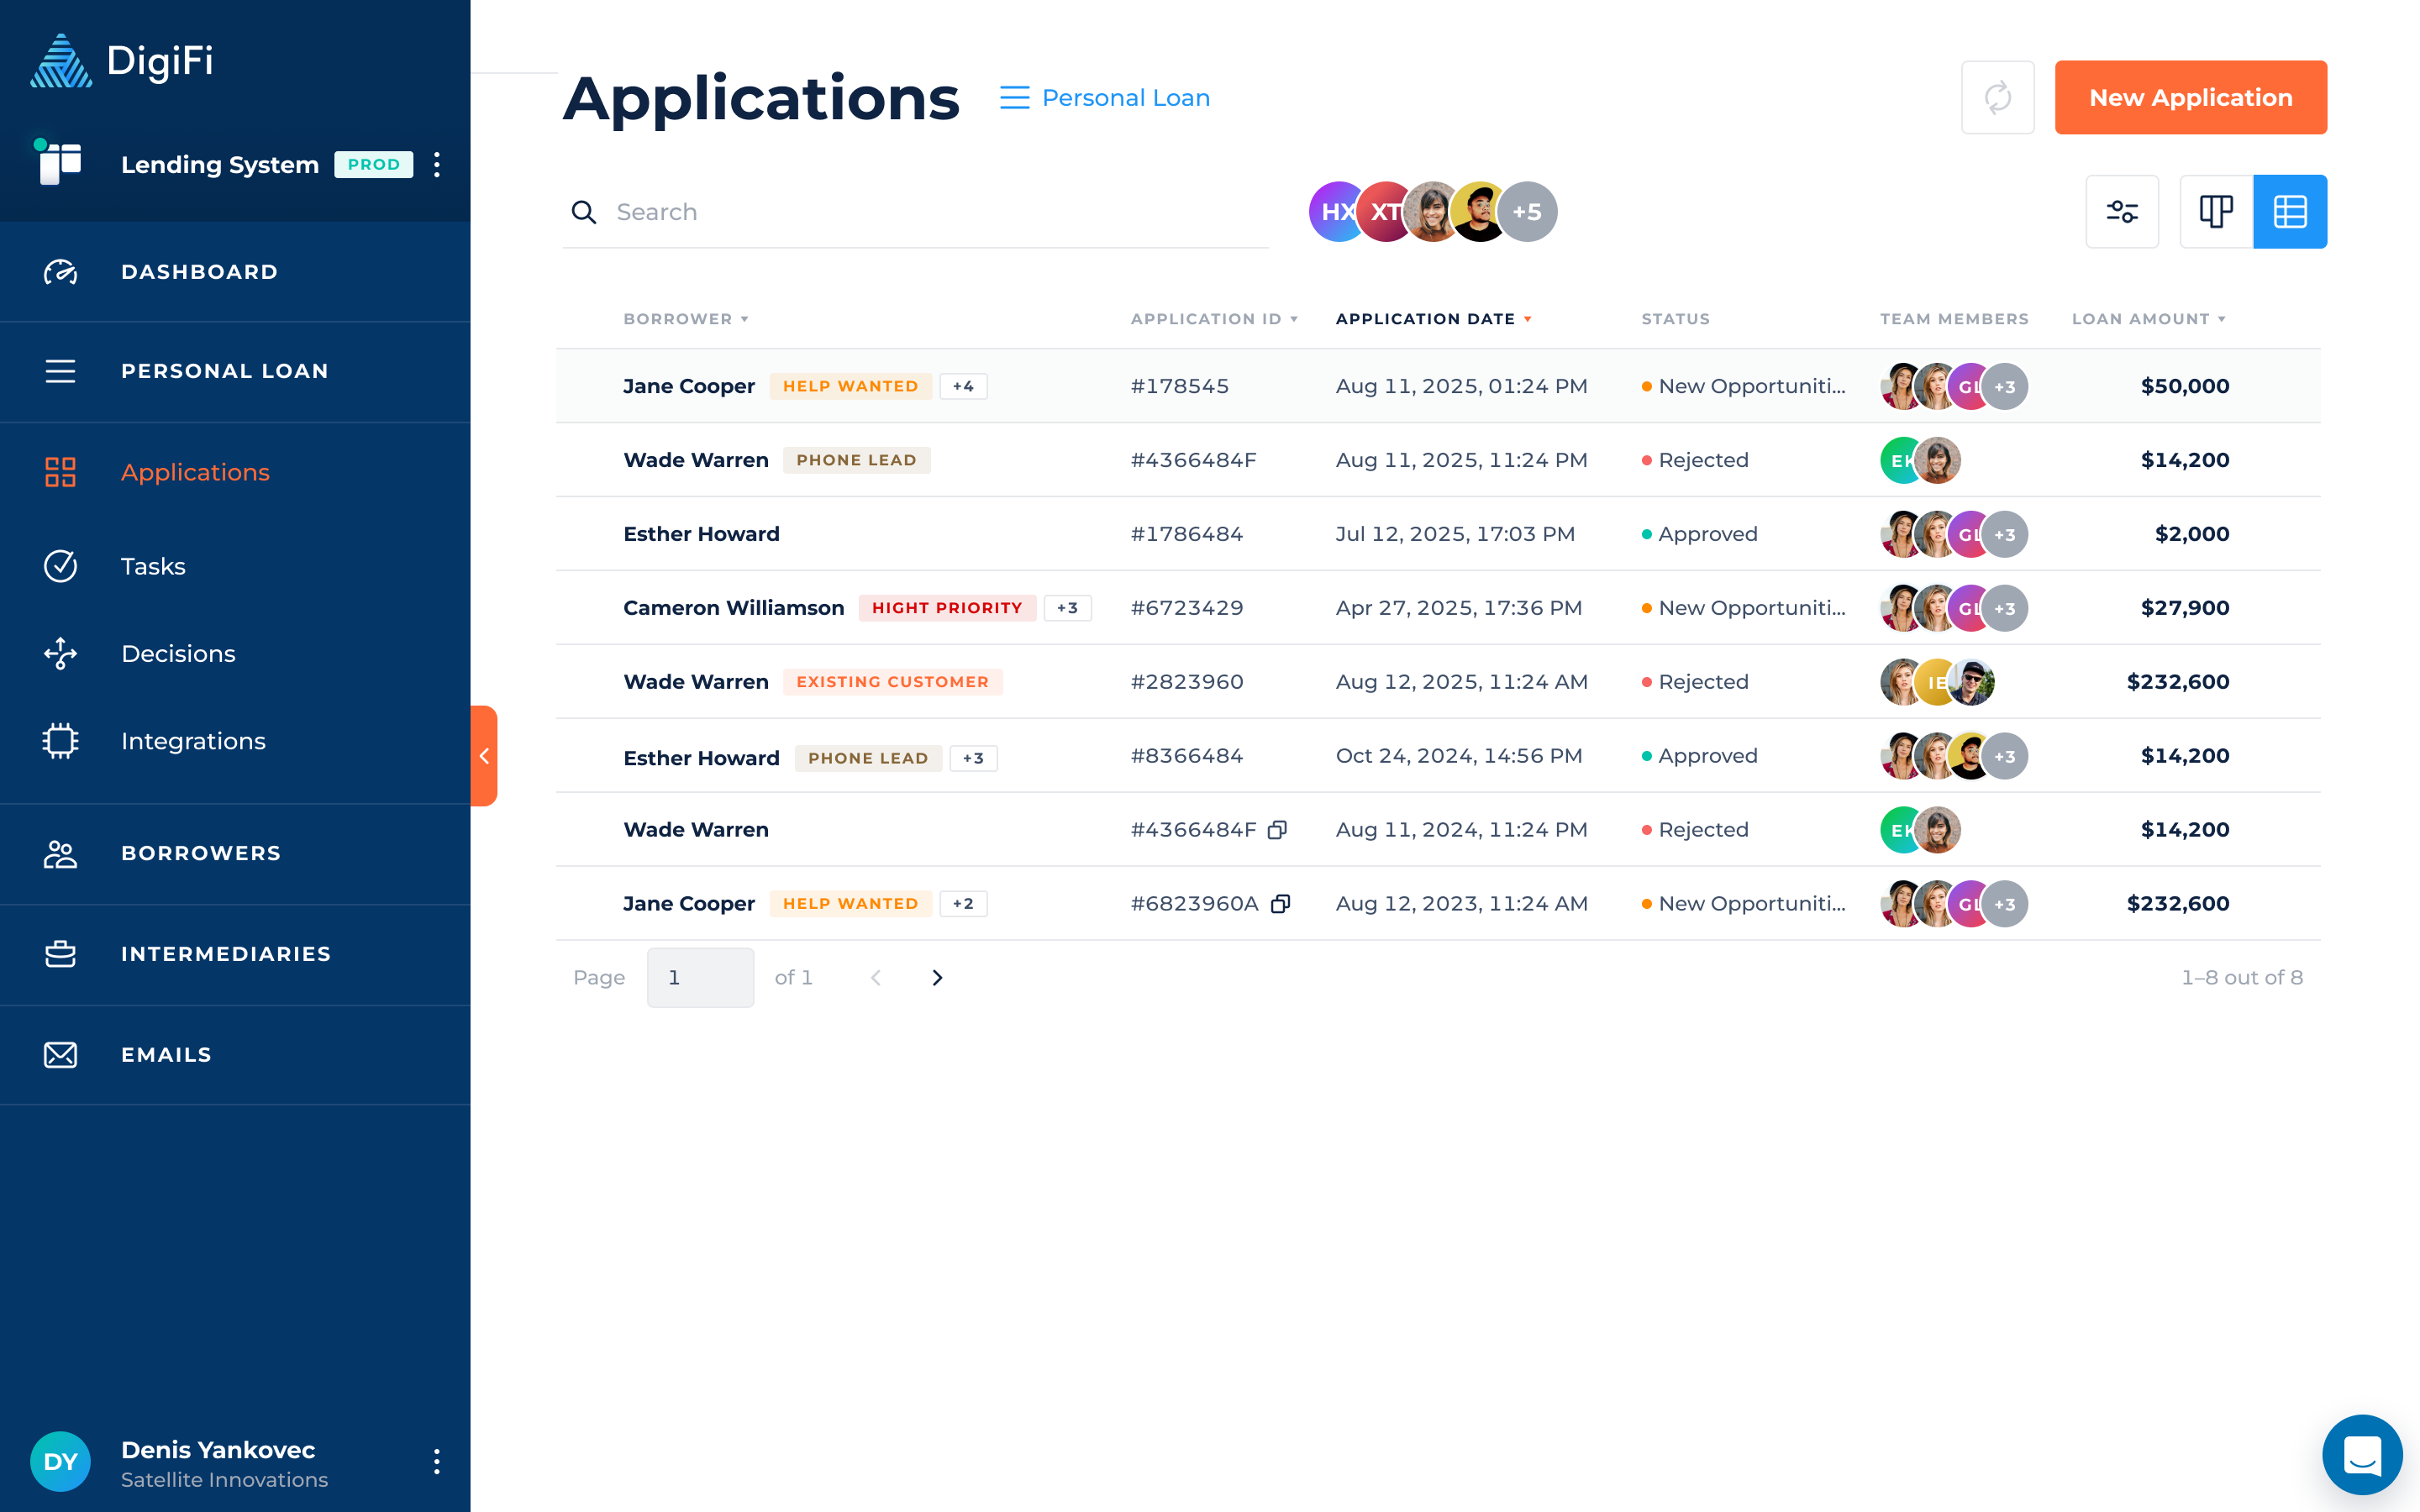Click the DY user avatar
The width and height of the screenshot is (2420, 1512).
(60, 1461)
